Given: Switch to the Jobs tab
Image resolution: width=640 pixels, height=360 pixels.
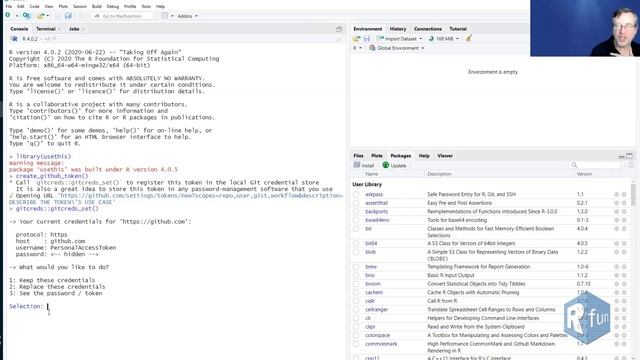Looking at the screenshot, I should 74,29.
